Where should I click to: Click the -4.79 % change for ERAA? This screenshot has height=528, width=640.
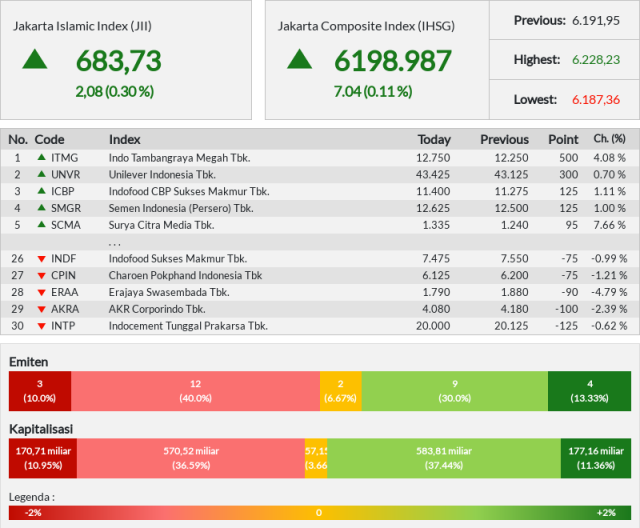609,292
